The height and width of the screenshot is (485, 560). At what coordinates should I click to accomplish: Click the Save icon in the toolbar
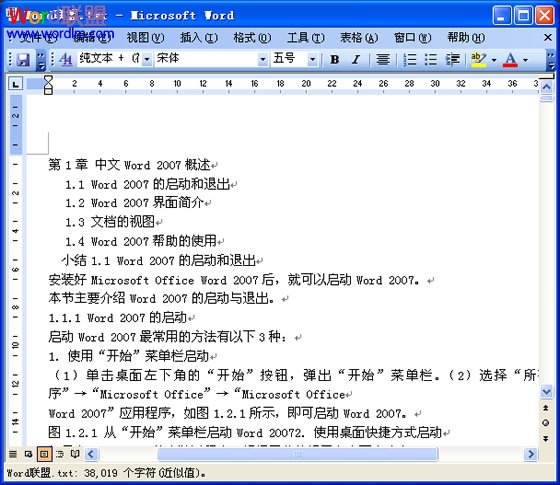point(23,59)
